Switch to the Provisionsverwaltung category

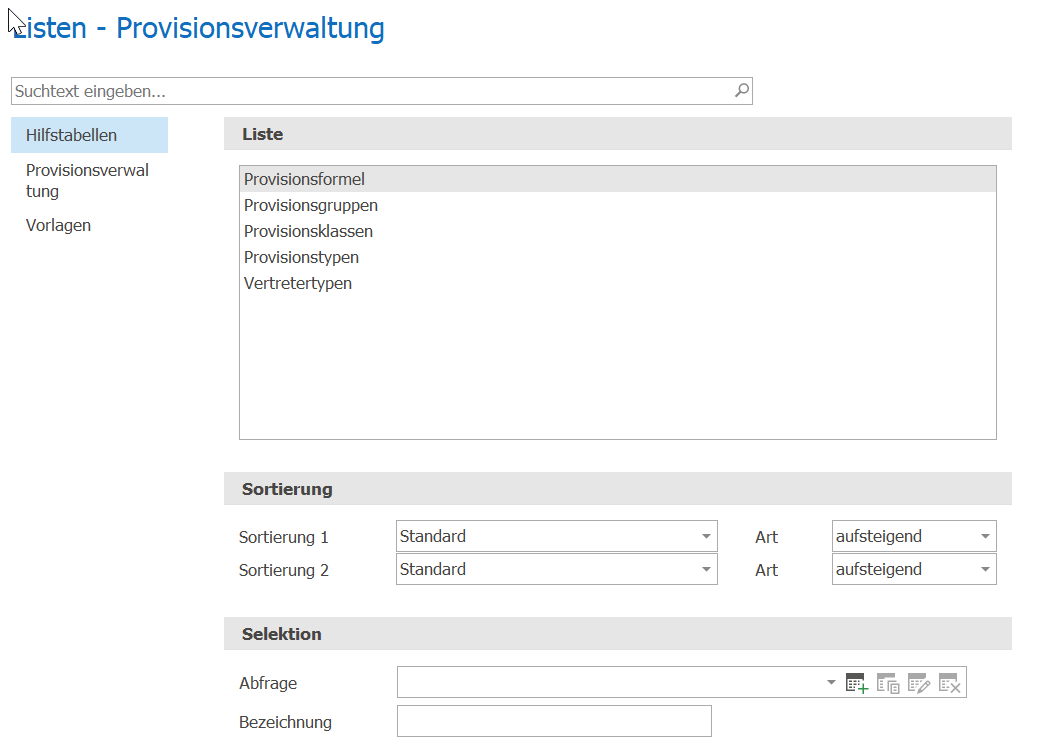[x=90, y=180]
